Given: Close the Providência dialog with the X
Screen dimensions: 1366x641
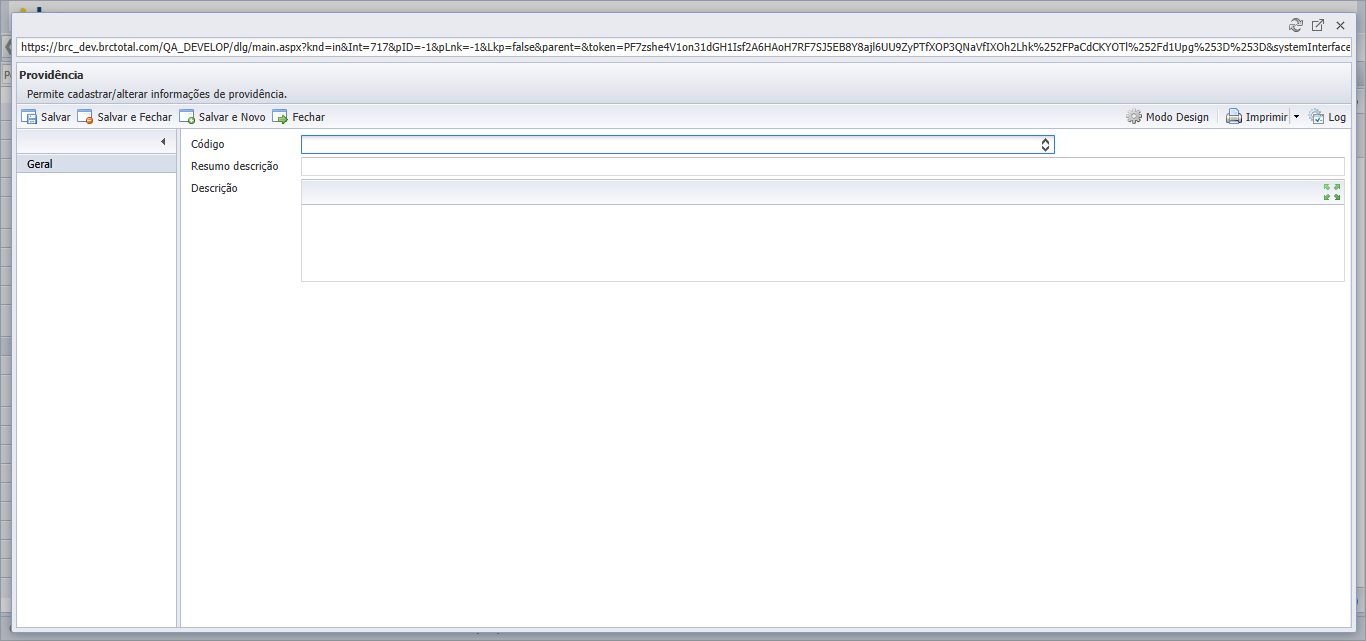Looking at the screenshot, I should coord(1340,26).
